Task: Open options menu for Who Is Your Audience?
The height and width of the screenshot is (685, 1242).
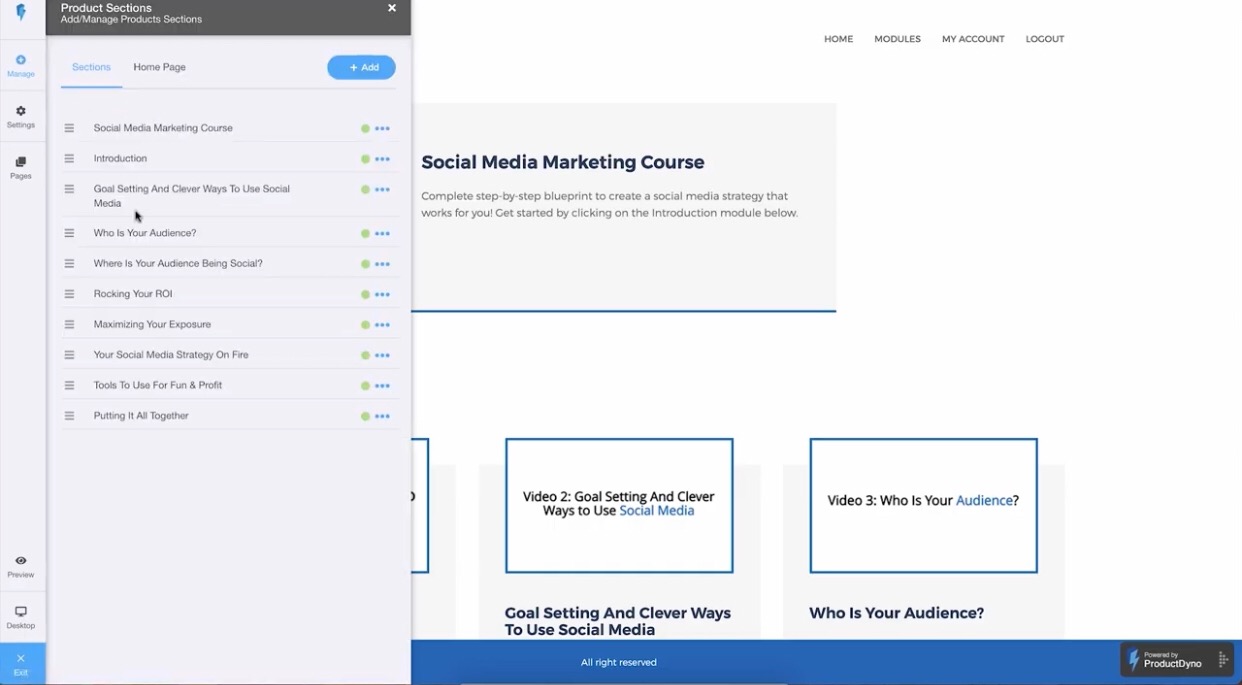Action: coord(382,234)
